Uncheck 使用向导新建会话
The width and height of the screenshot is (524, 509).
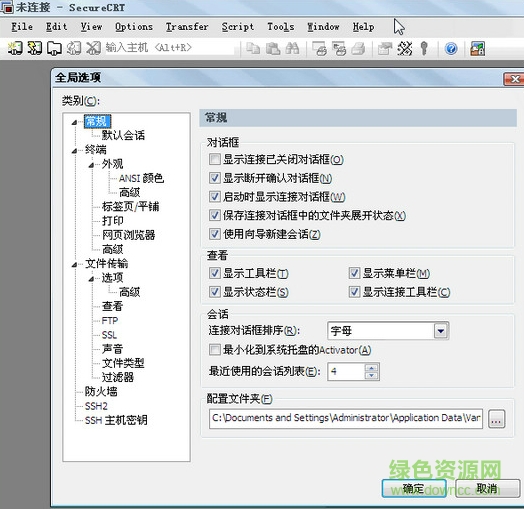(215, 234)
